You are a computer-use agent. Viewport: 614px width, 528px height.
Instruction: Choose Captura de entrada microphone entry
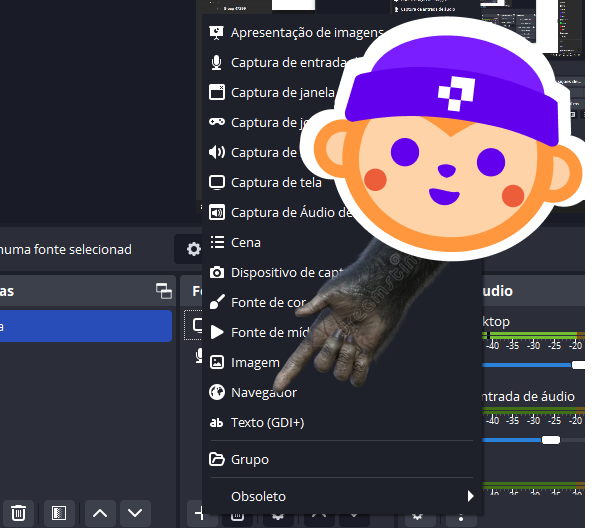tap(290, 63)
